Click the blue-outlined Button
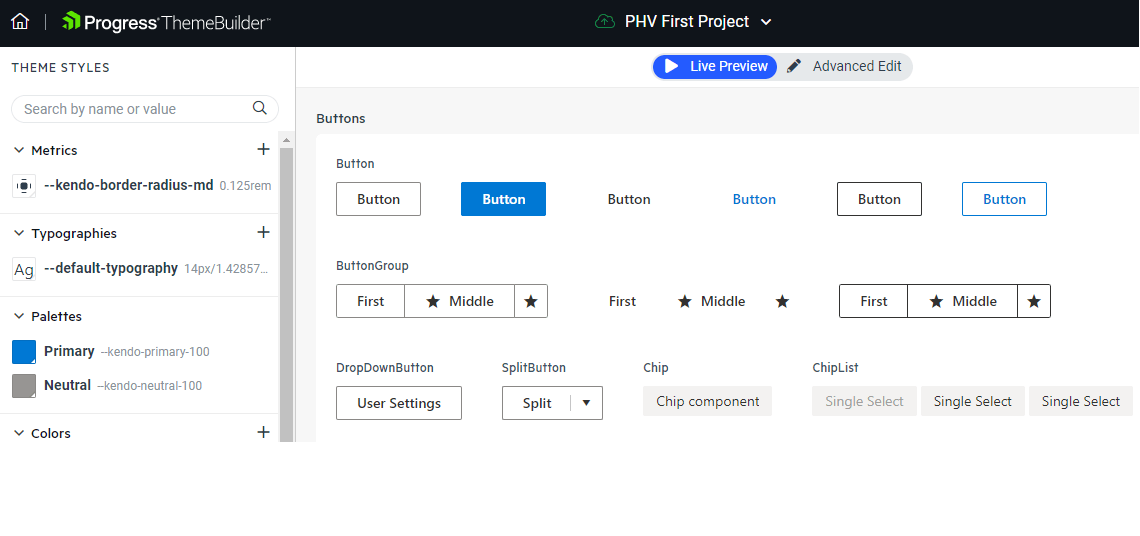 tap(1004, 199)
